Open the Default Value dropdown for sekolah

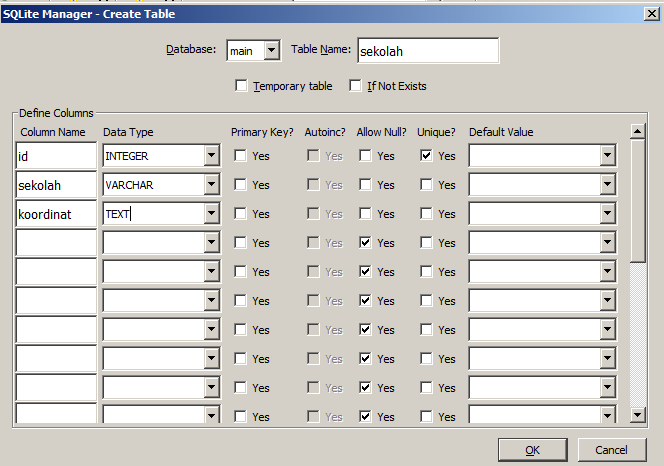[608, 185]
